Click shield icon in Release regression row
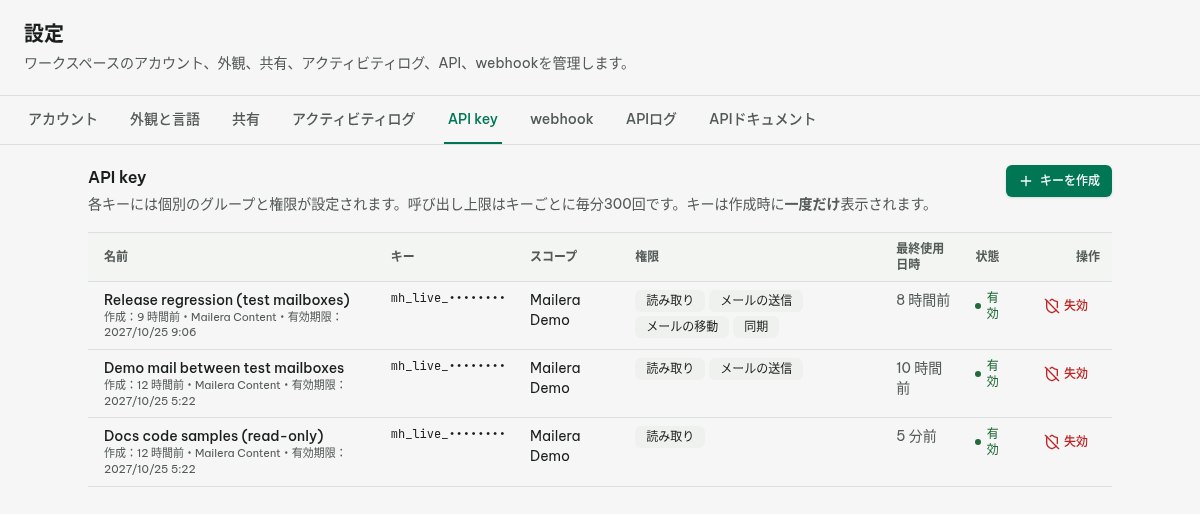 1051,305
